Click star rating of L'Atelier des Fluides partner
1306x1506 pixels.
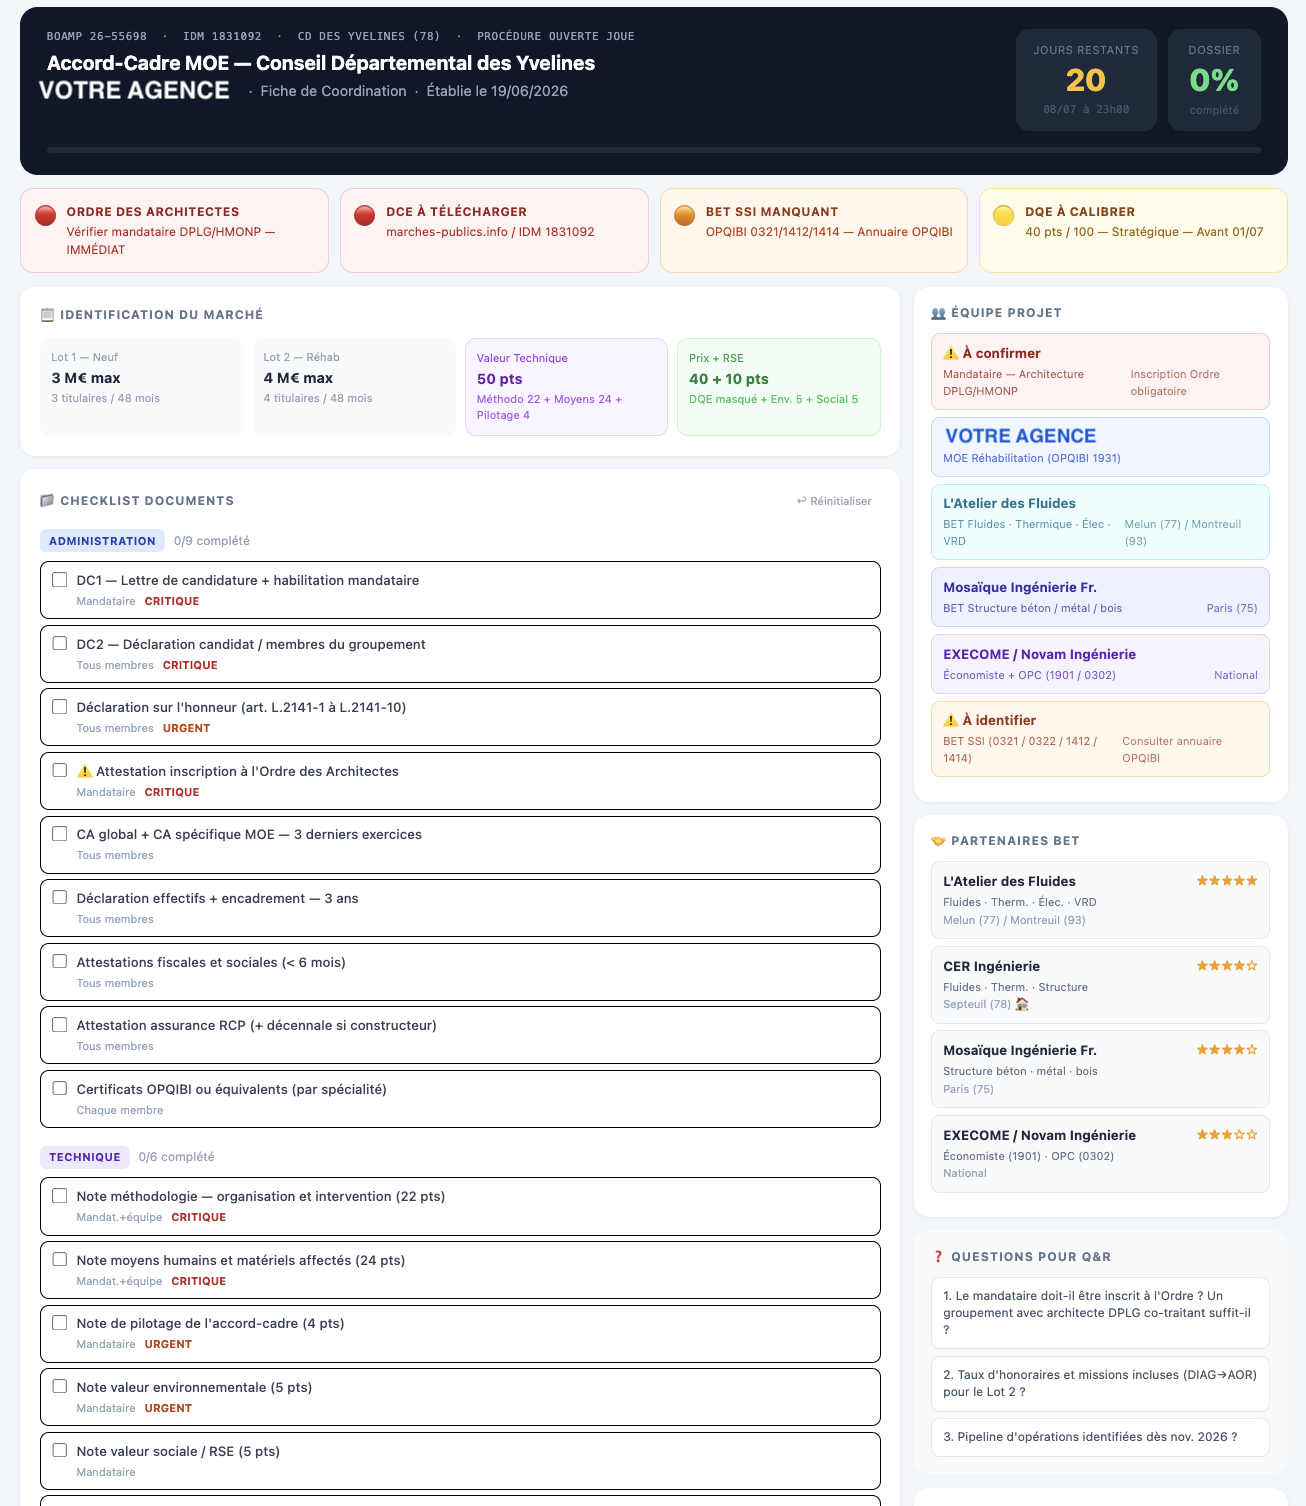click(x=1227, y=881)
